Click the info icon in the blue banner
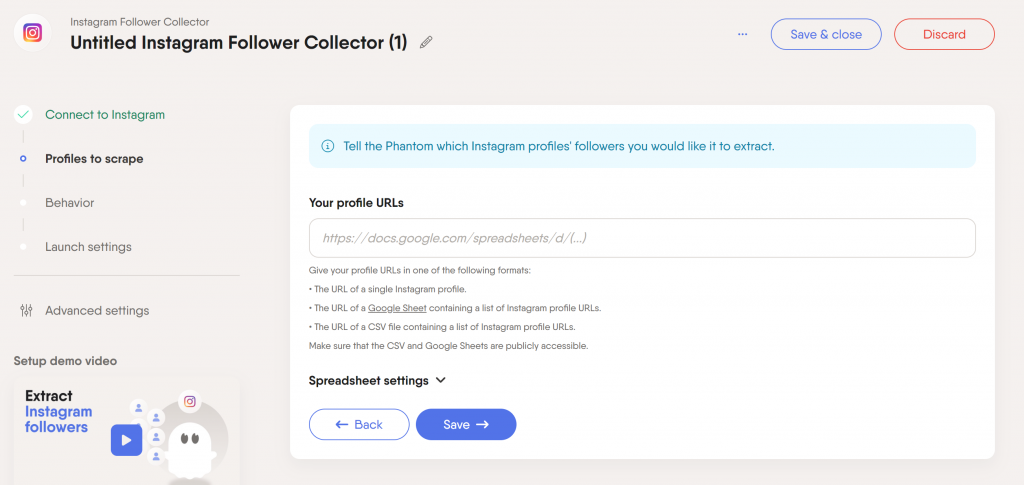This screenshot has height=485, width=1024. (328, 146)
